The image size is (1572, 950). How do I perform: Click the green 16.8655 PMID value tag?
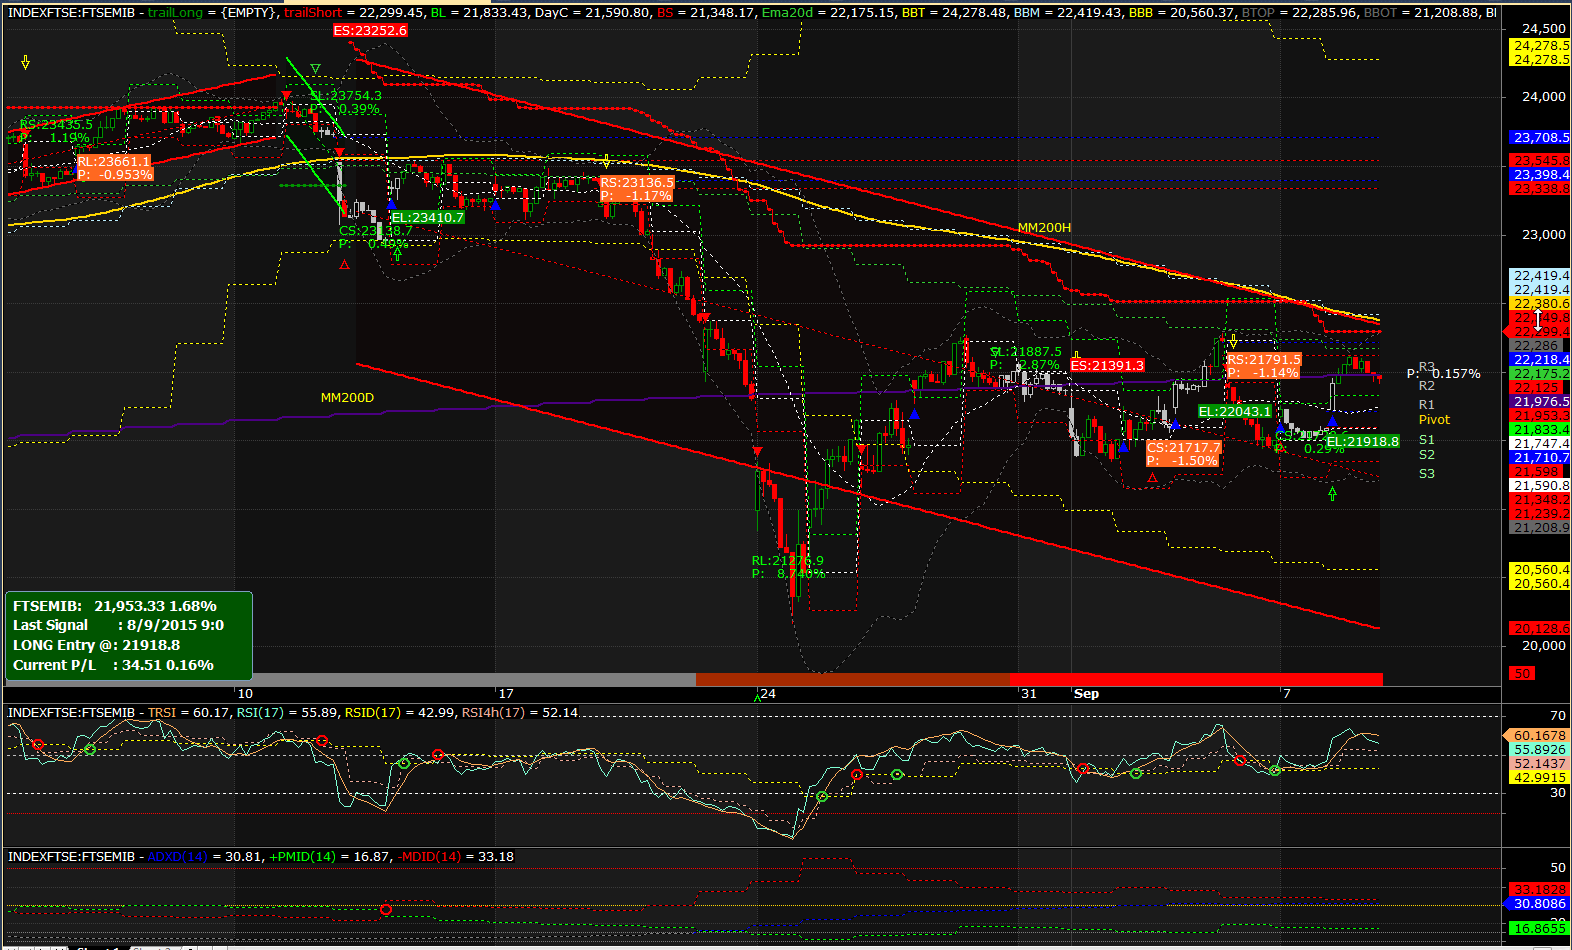[1539, 929]
